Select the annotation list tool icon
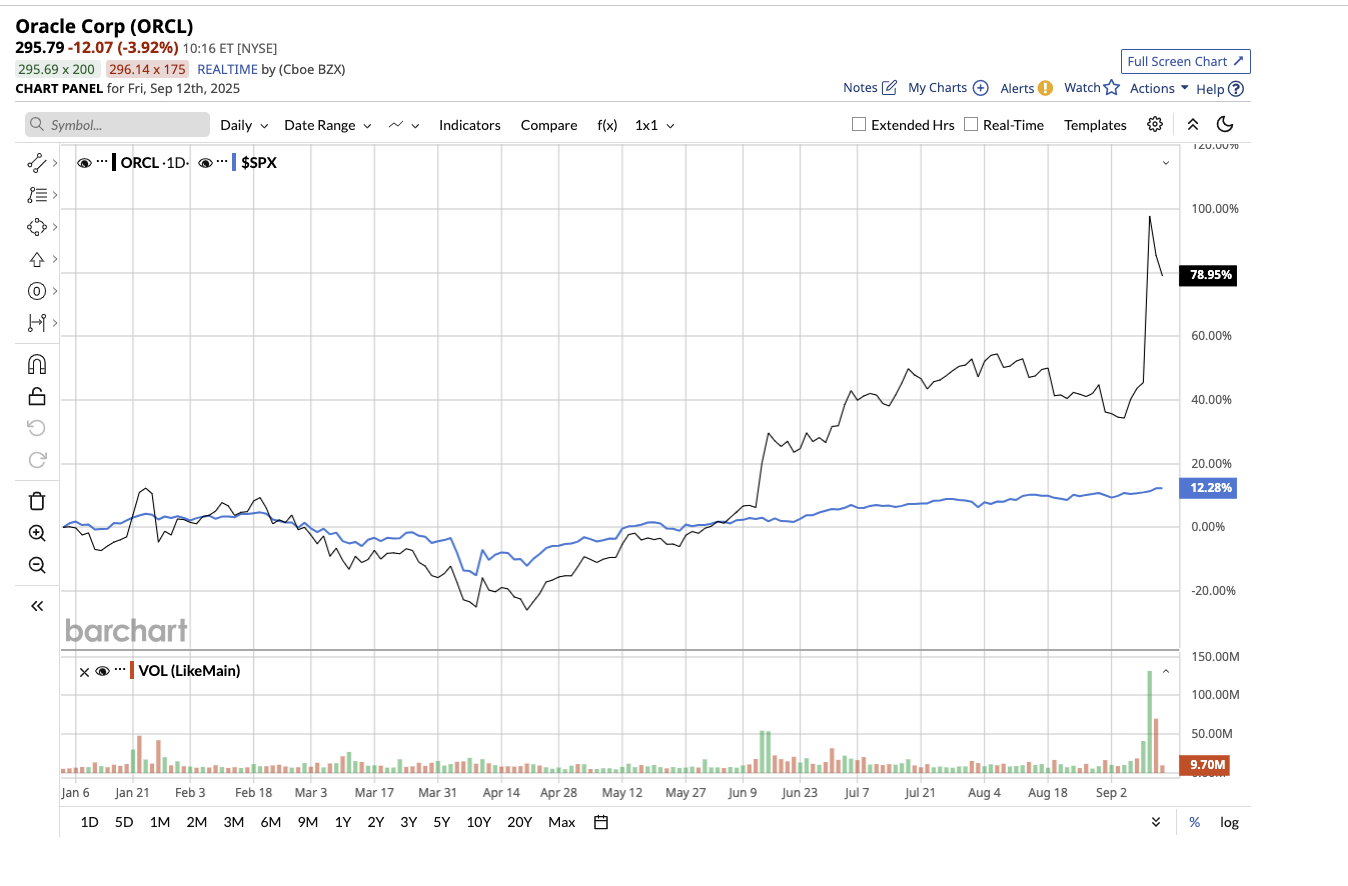Image resolution: width=1348 pixels, height=886 pixels. point(37,195)
